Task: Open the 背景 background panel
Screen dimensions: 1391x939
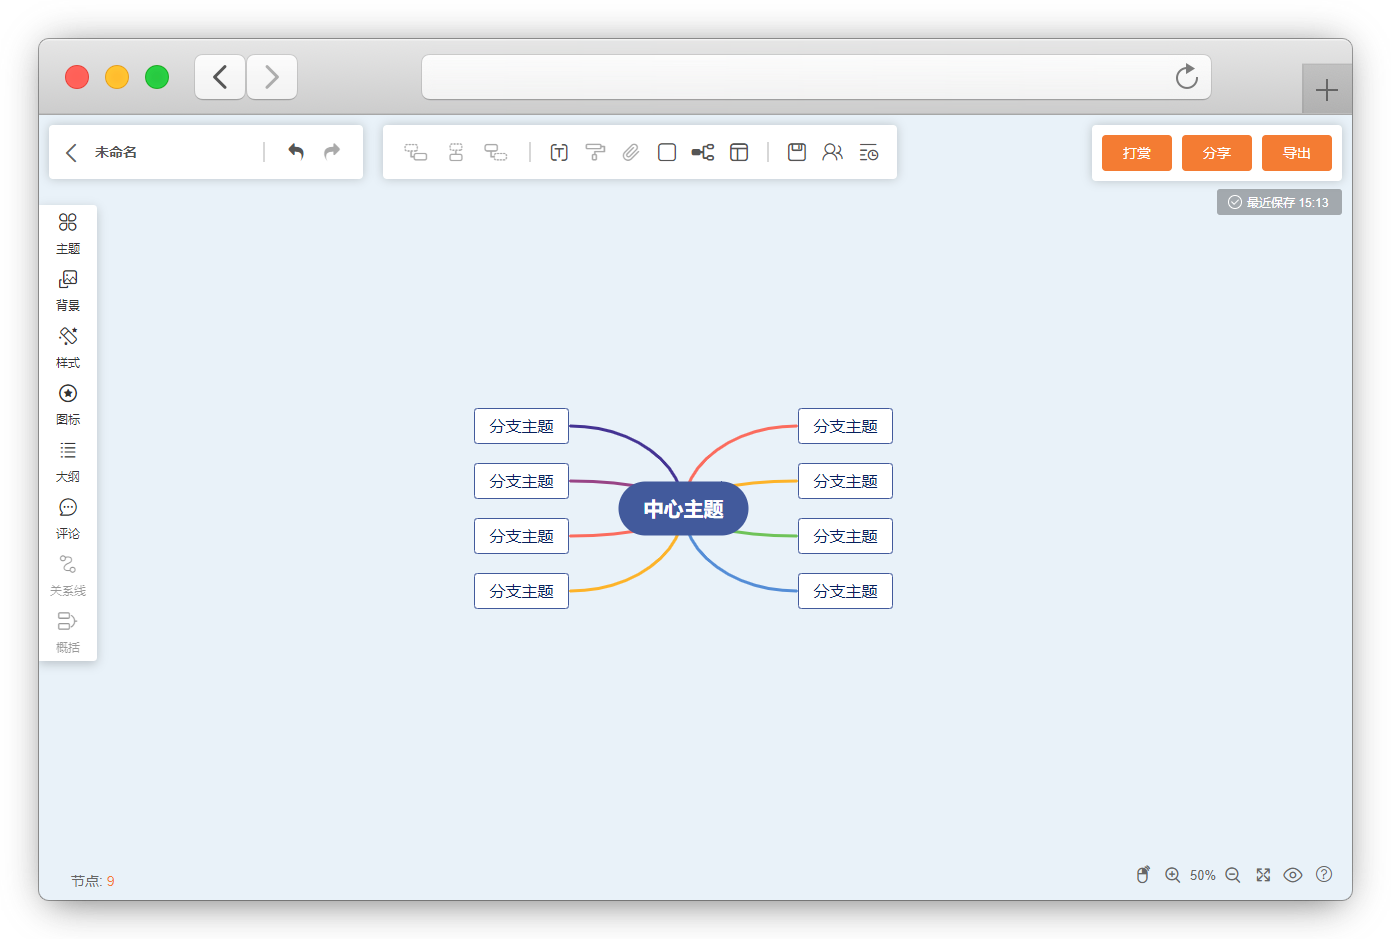Action: point(68,291)
